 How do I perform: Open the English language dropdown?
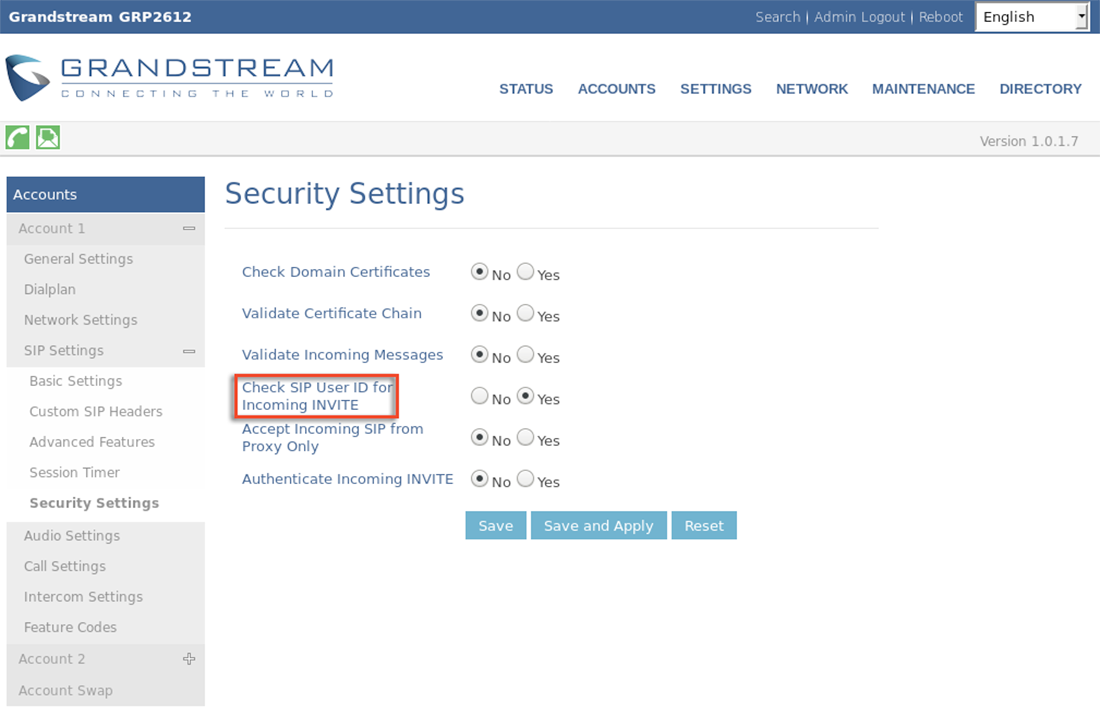coord(1032,18)
